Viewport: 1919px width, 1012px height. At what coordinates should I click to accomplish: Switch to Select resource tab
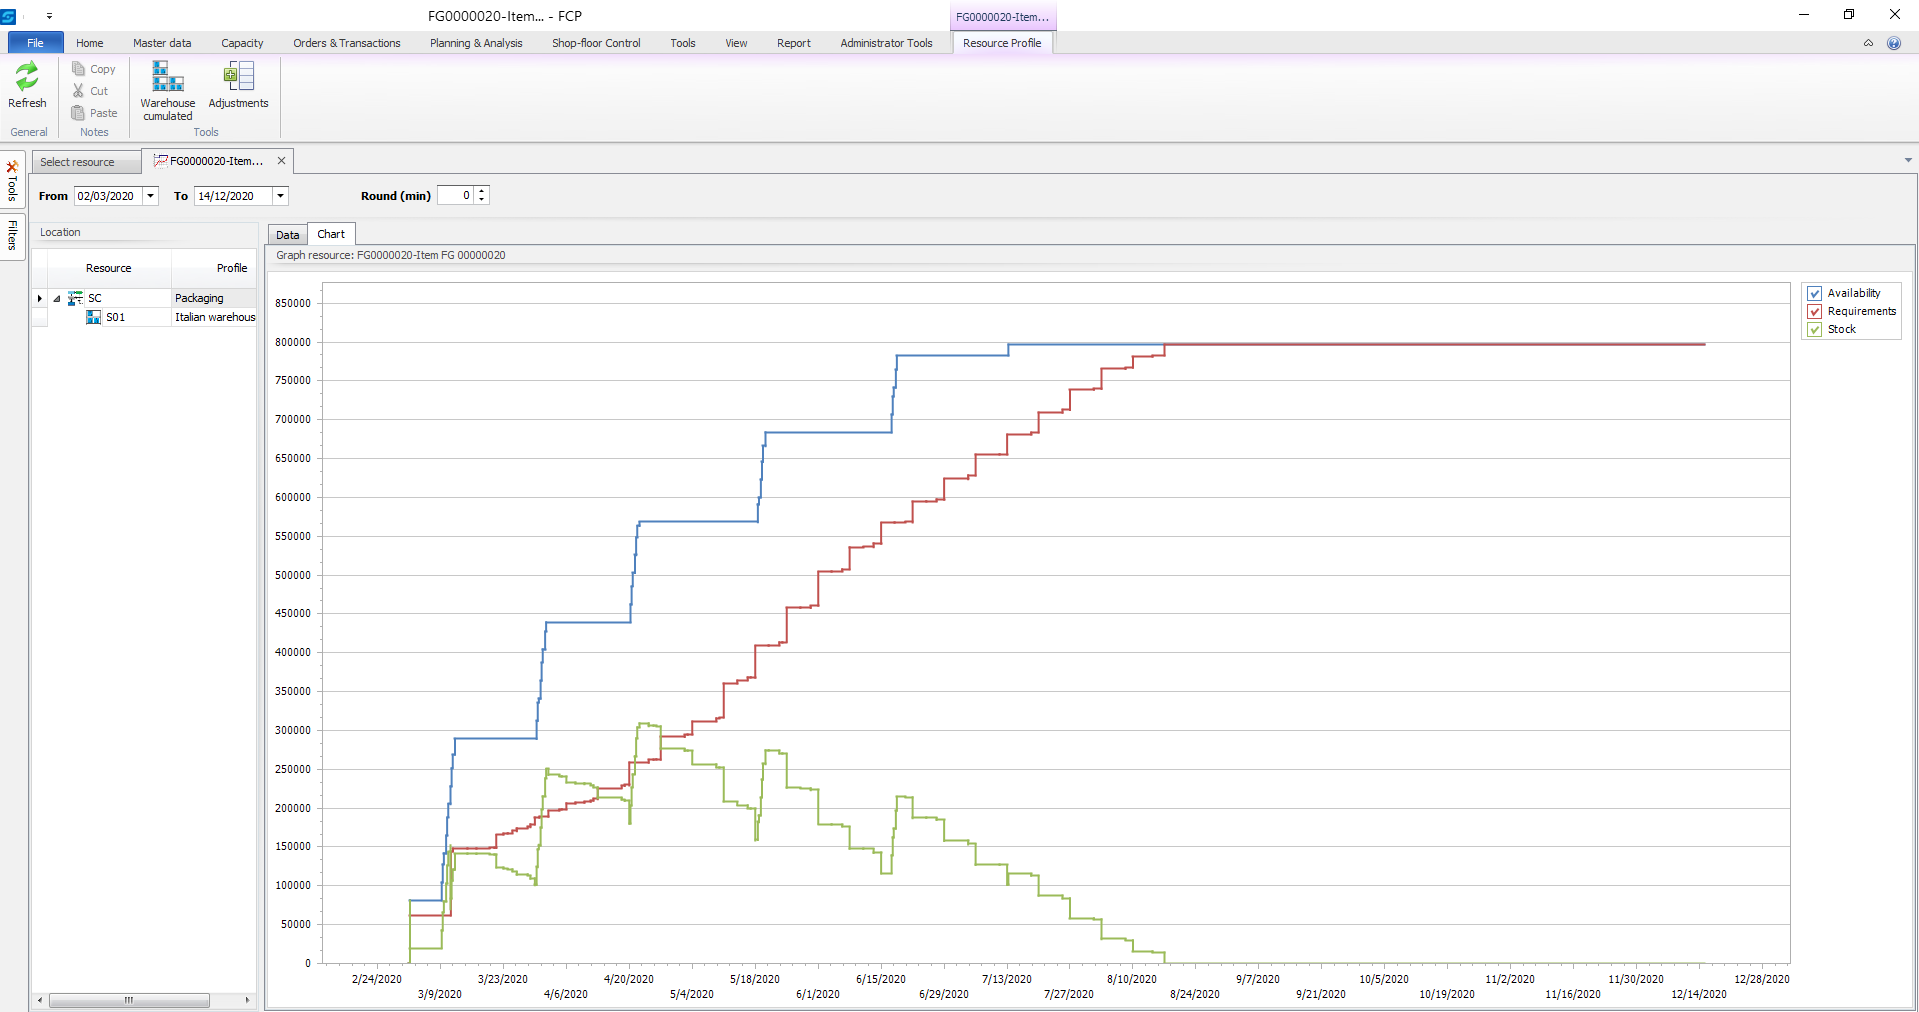86,162
